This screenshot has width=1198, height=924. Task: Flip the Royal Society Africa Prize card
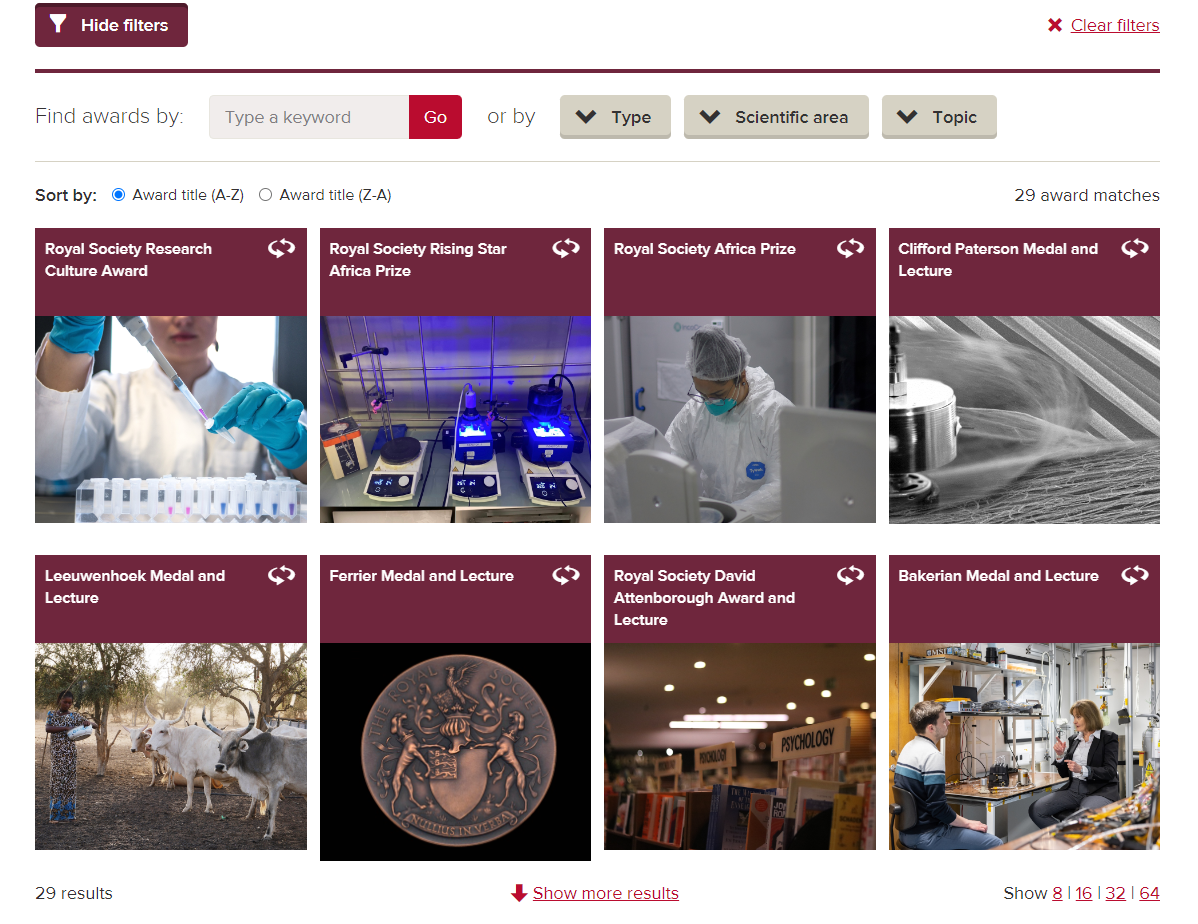click(x=850, y=248)
